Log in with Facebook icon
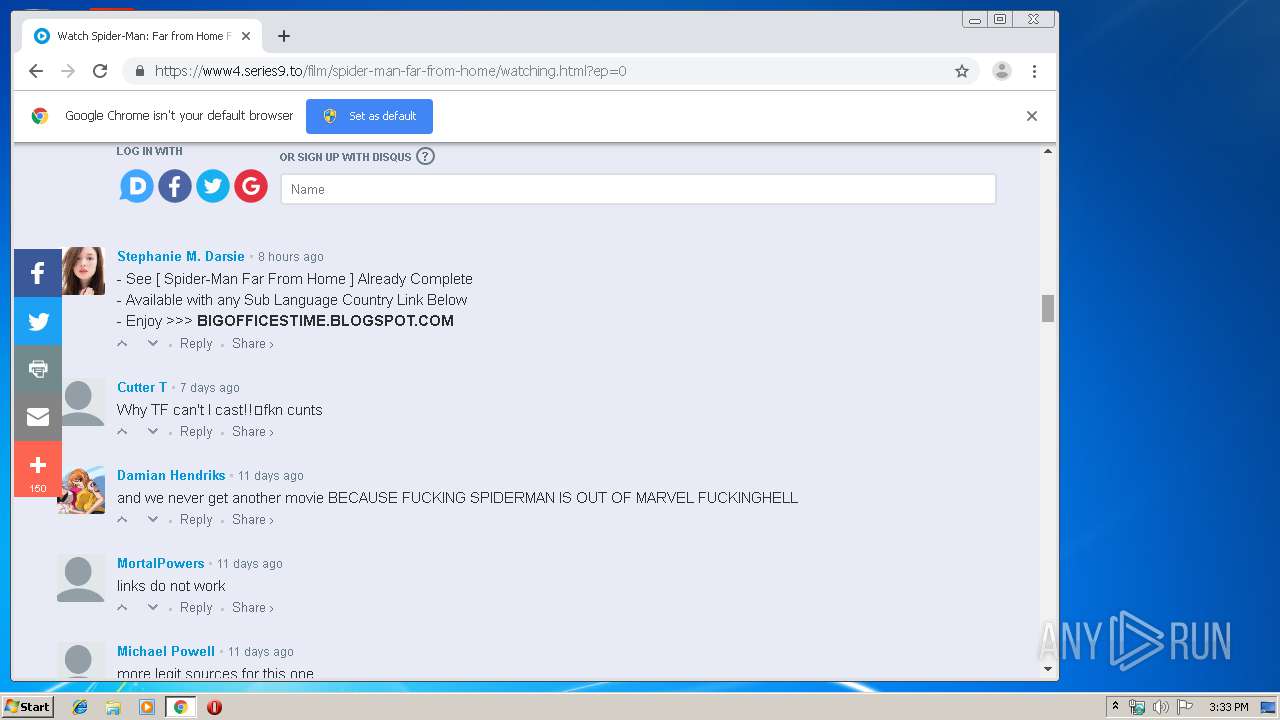Screen dimensions: 1280x720 [x=175, y=186]
